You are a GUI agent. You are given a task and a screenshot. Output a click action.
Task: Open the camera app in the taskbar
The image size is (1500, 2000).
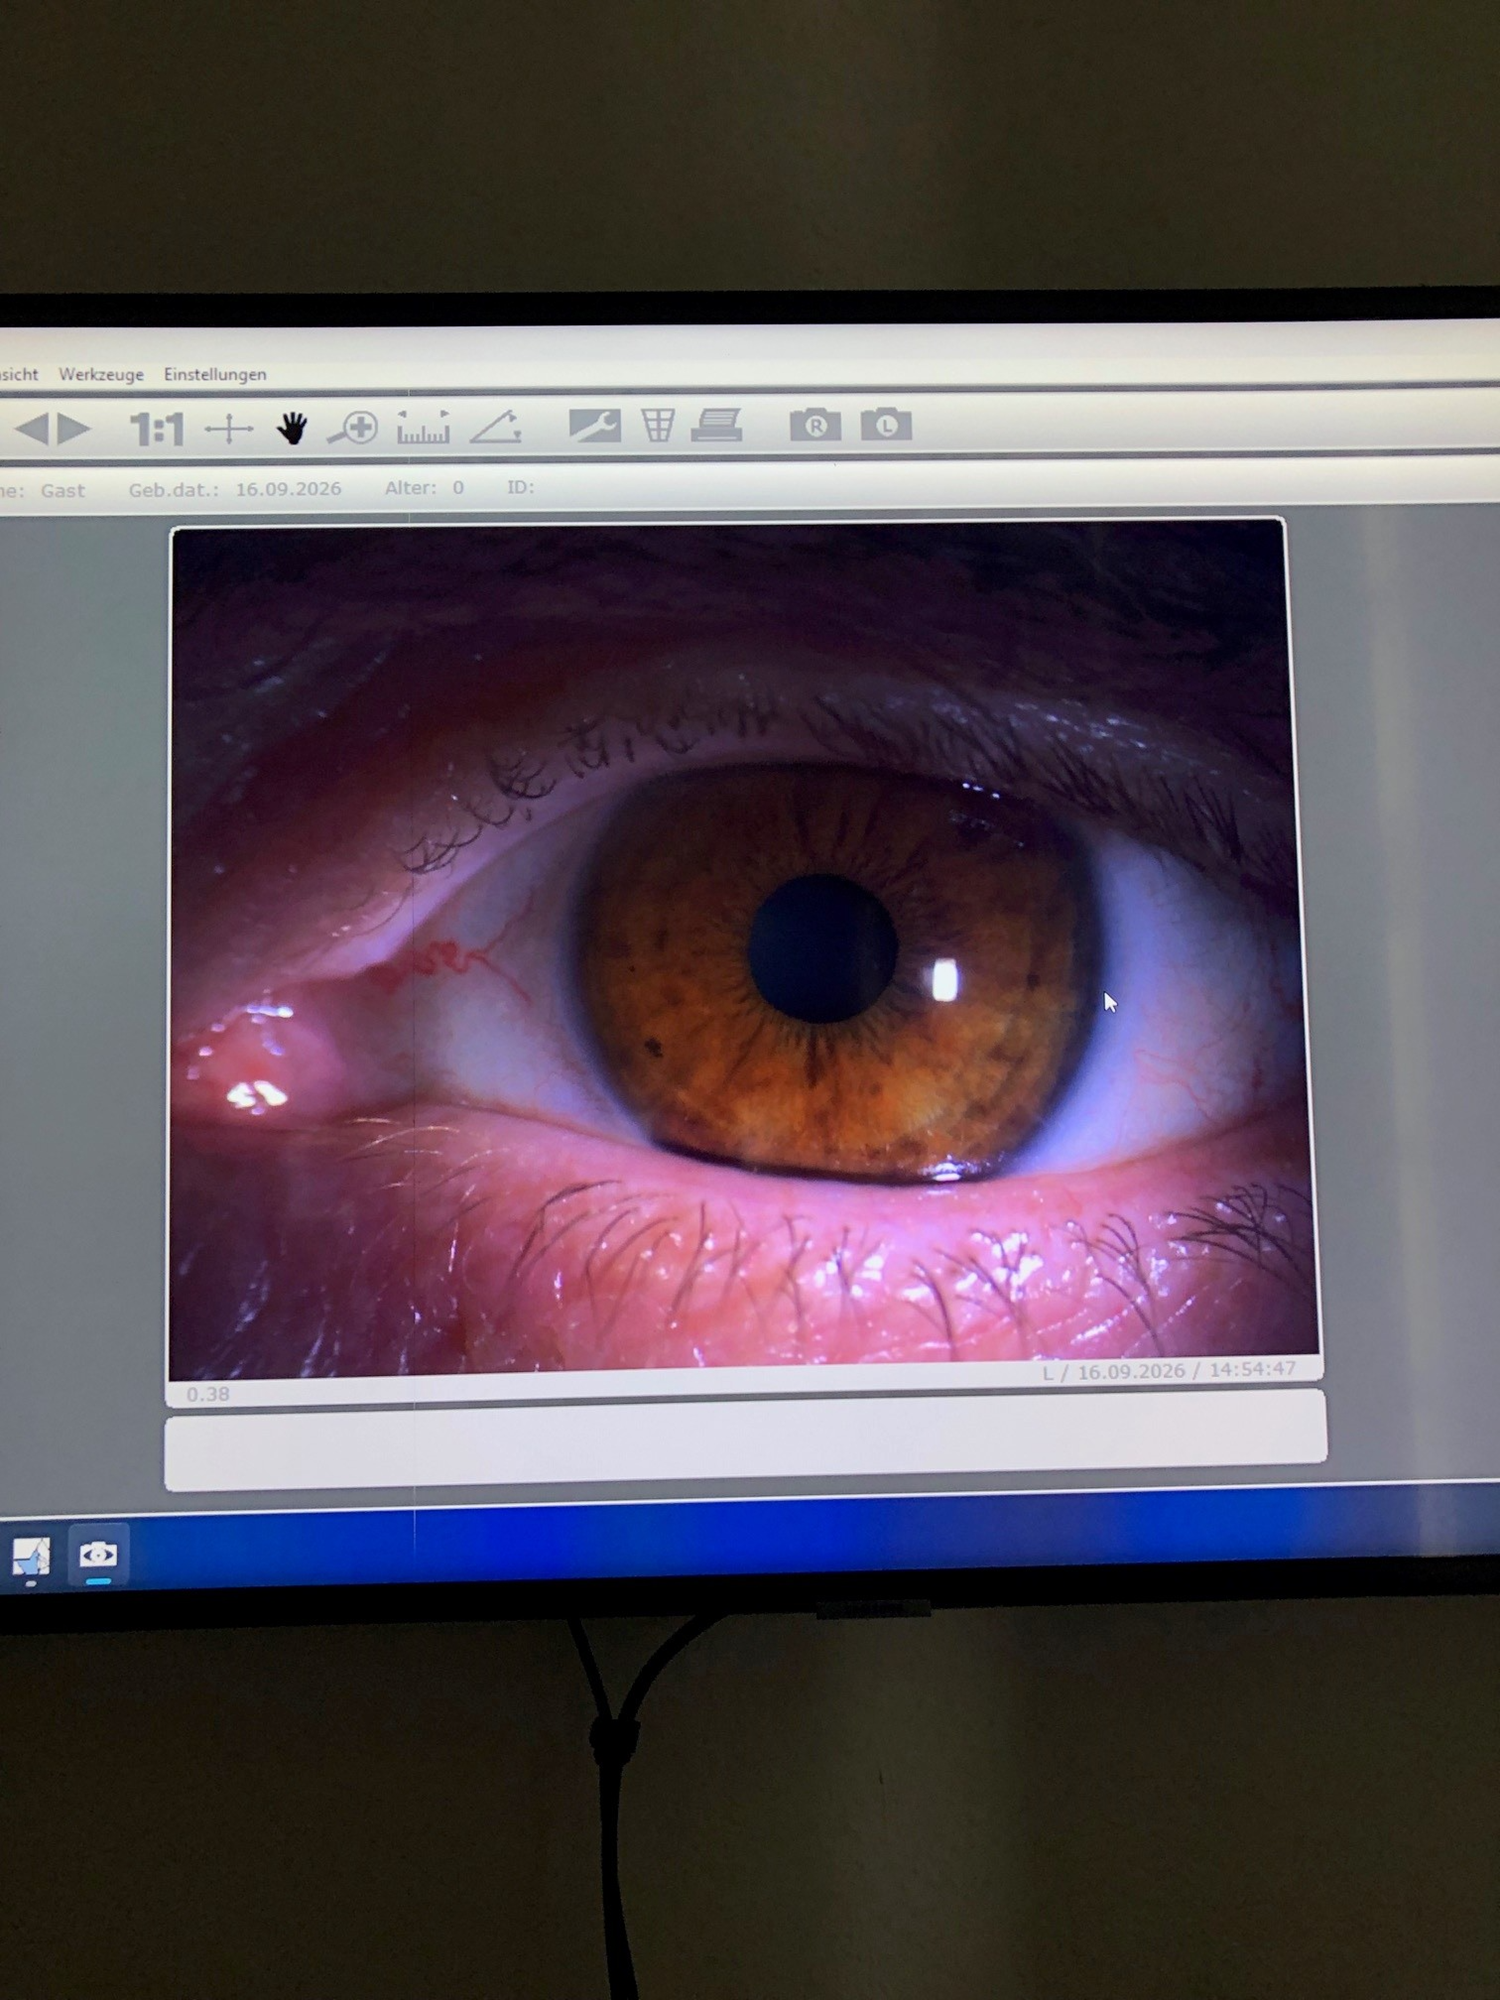point(98,1555)
